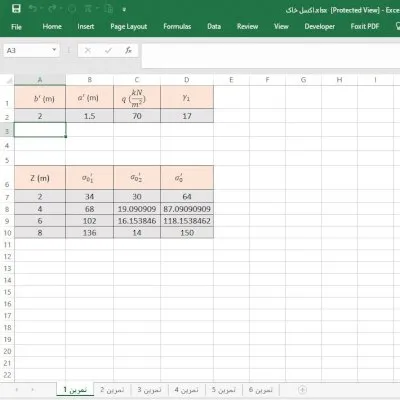The width and height of the screenshot is (400, 400).
Task: Open the Undo history dropdown arrow
Action: pyautogui.click(x=41, y=9)
